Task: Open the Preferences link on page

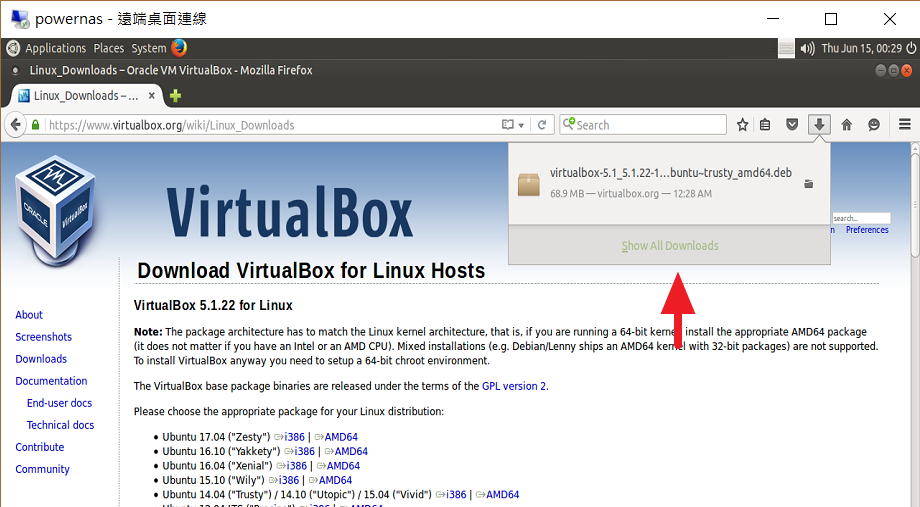Action: tap(867, 230)
